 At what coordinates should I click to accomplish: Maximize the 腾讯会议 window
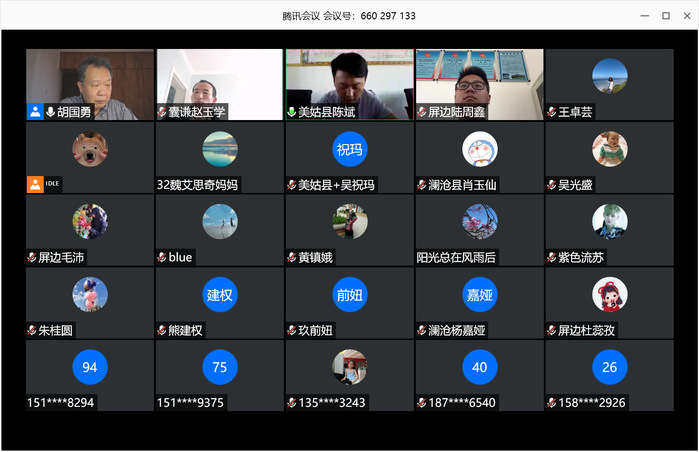666,16
